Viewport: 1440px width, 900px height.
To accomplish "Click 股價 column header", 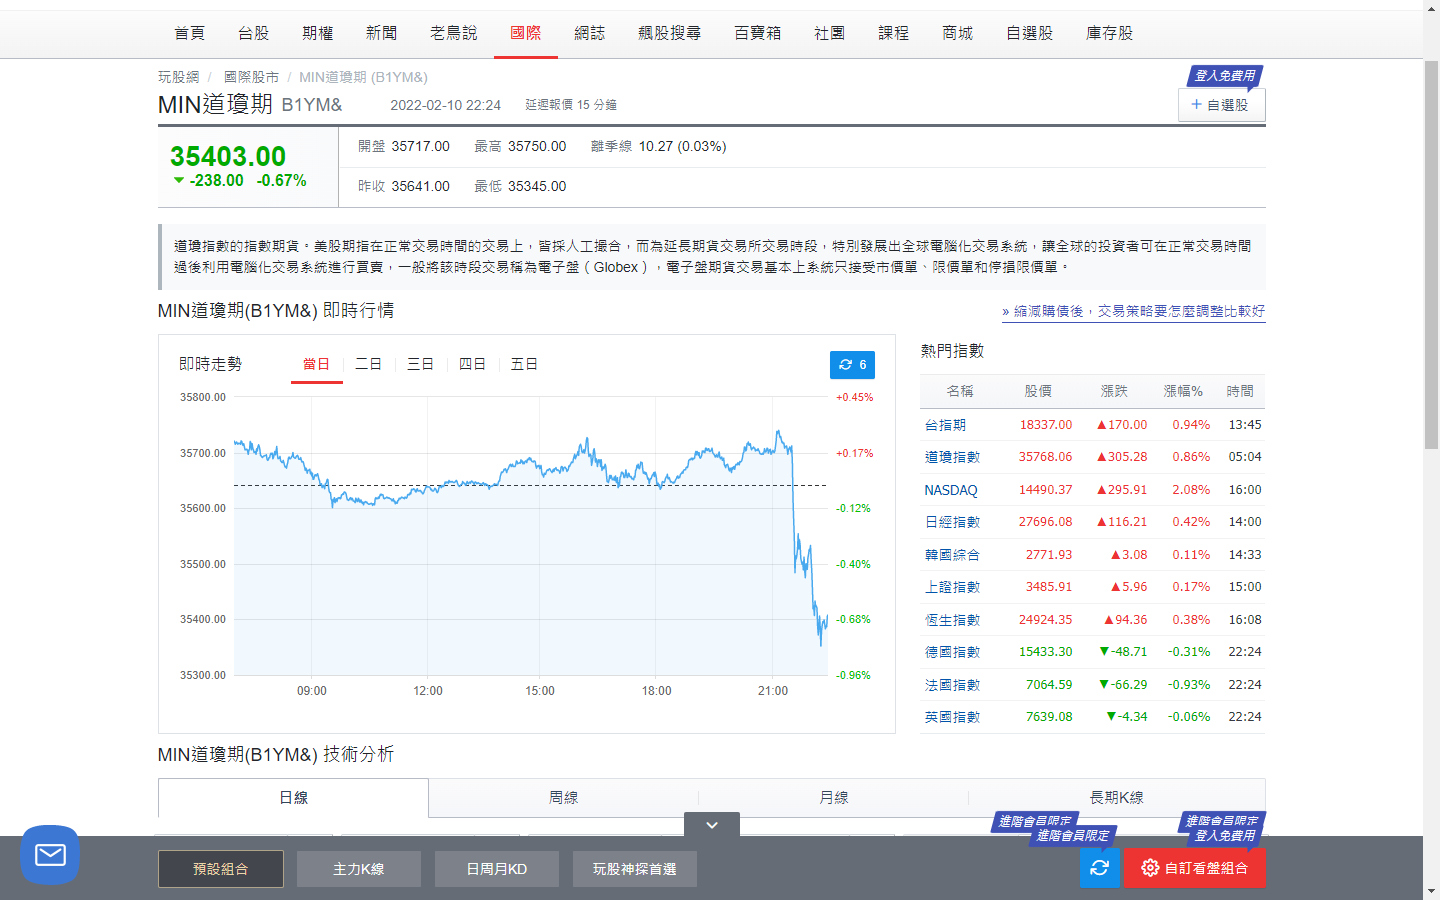I will [x=1038, y=391].
